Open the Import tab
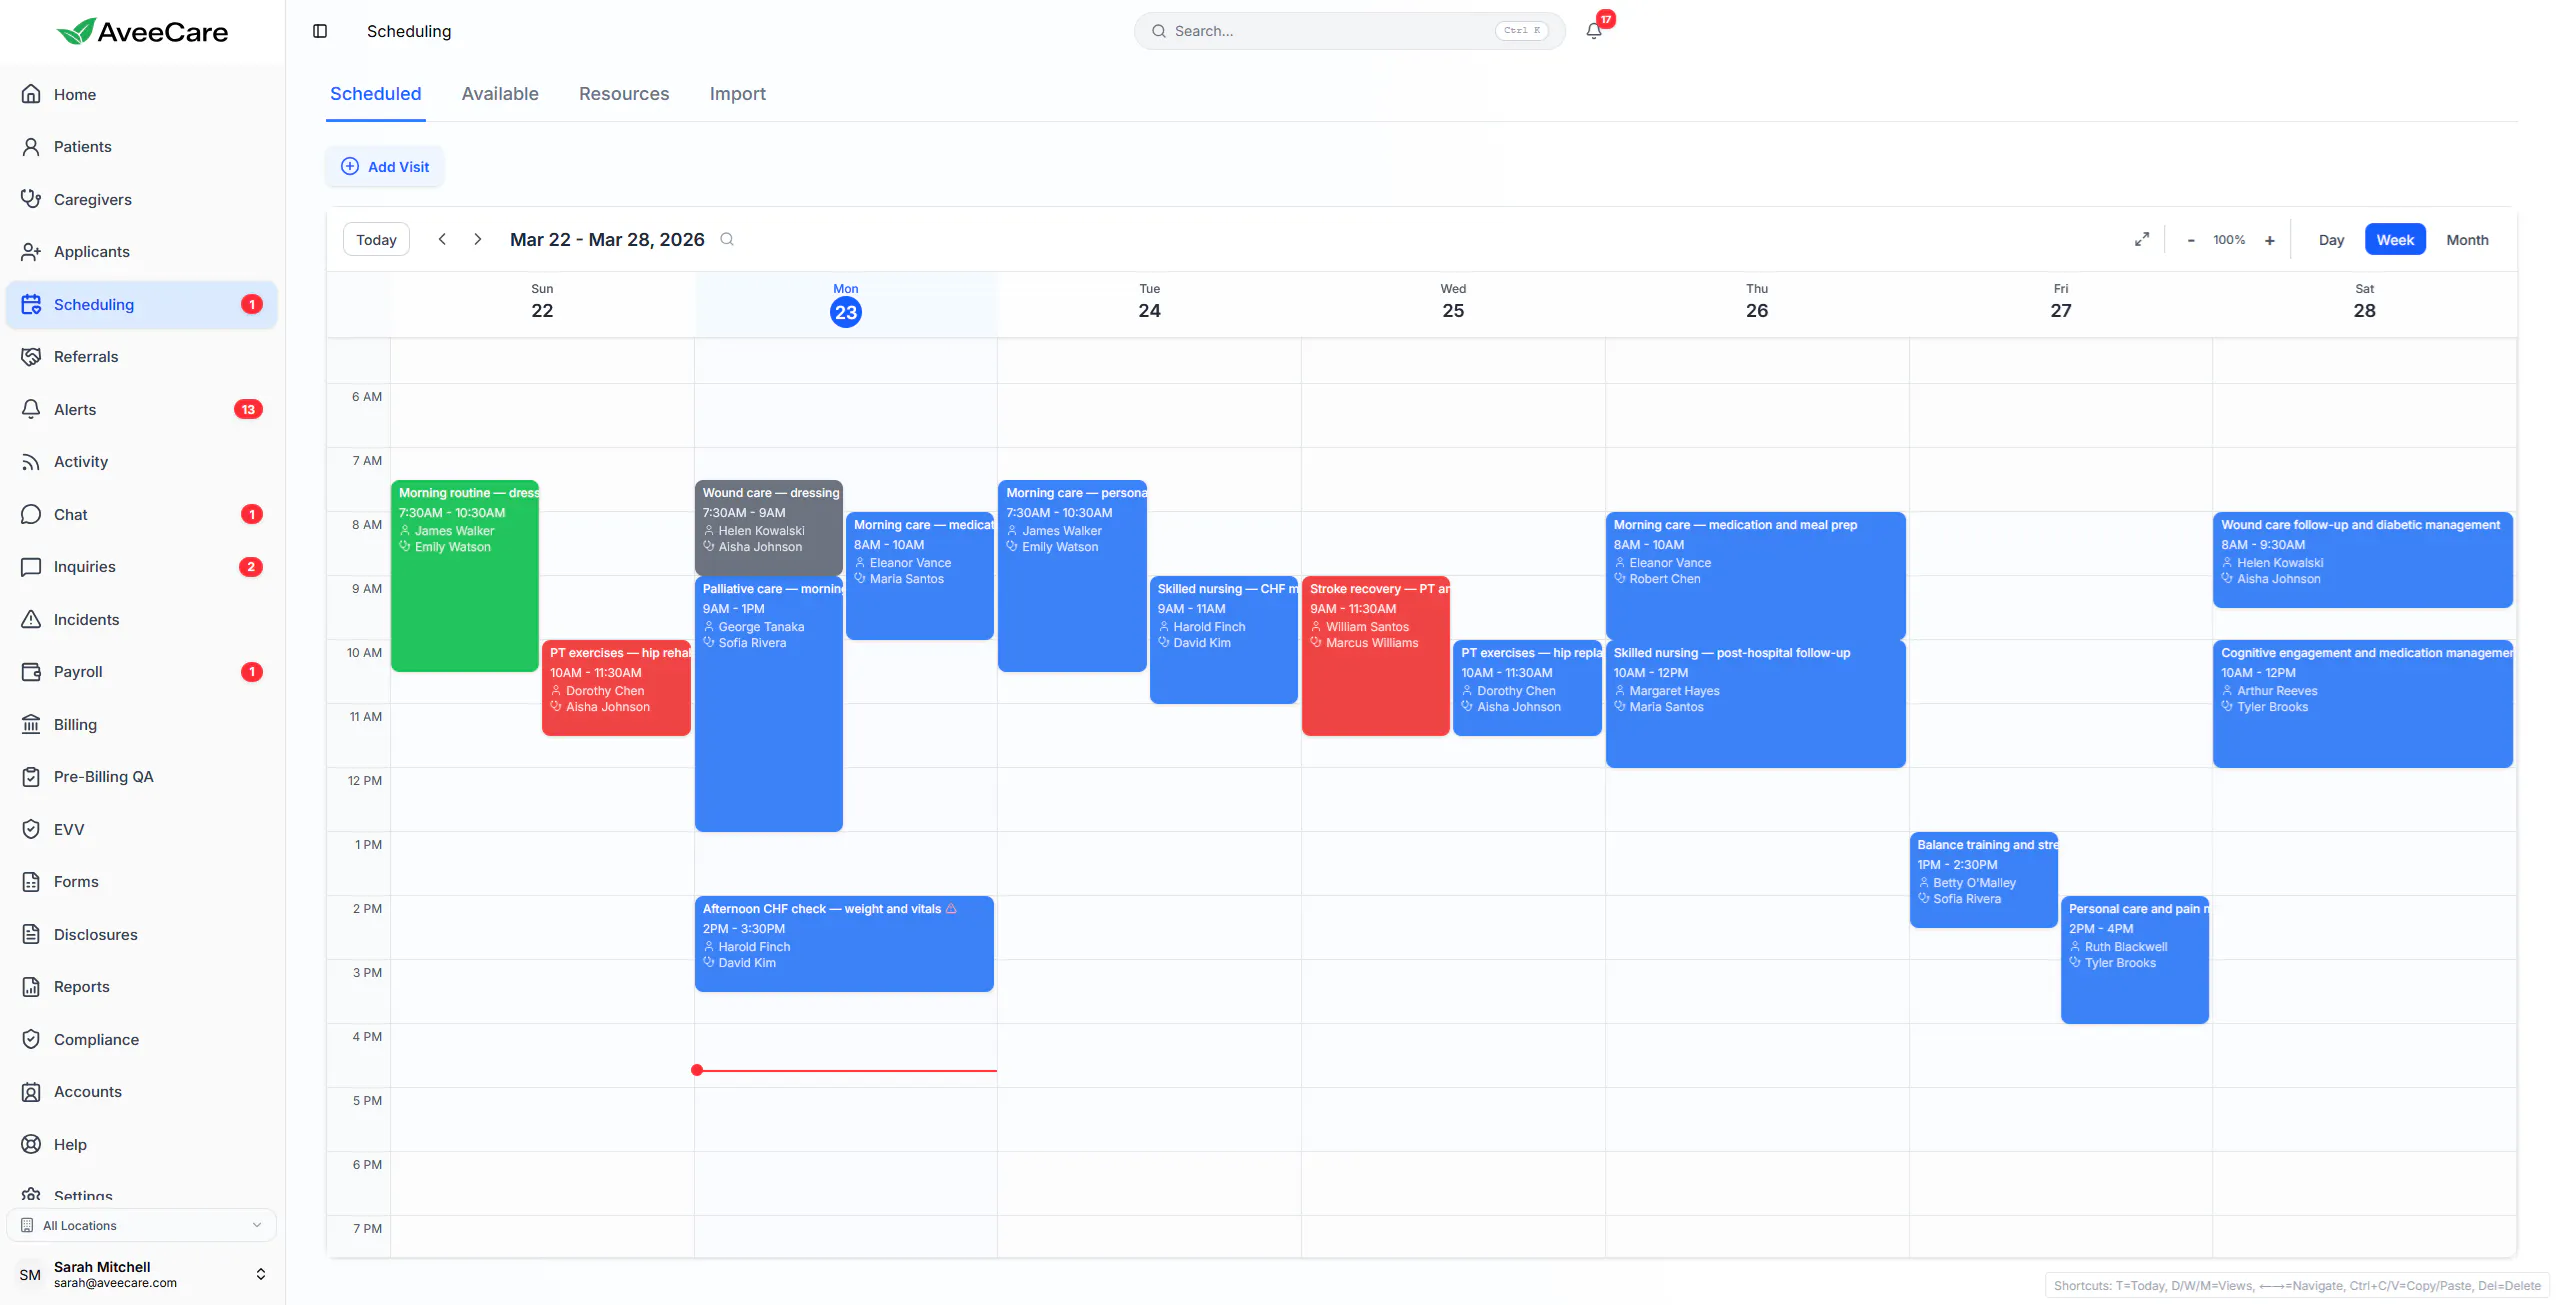Image resolution: width=2557 pixels, height=1305 pixels. point(738,94)
